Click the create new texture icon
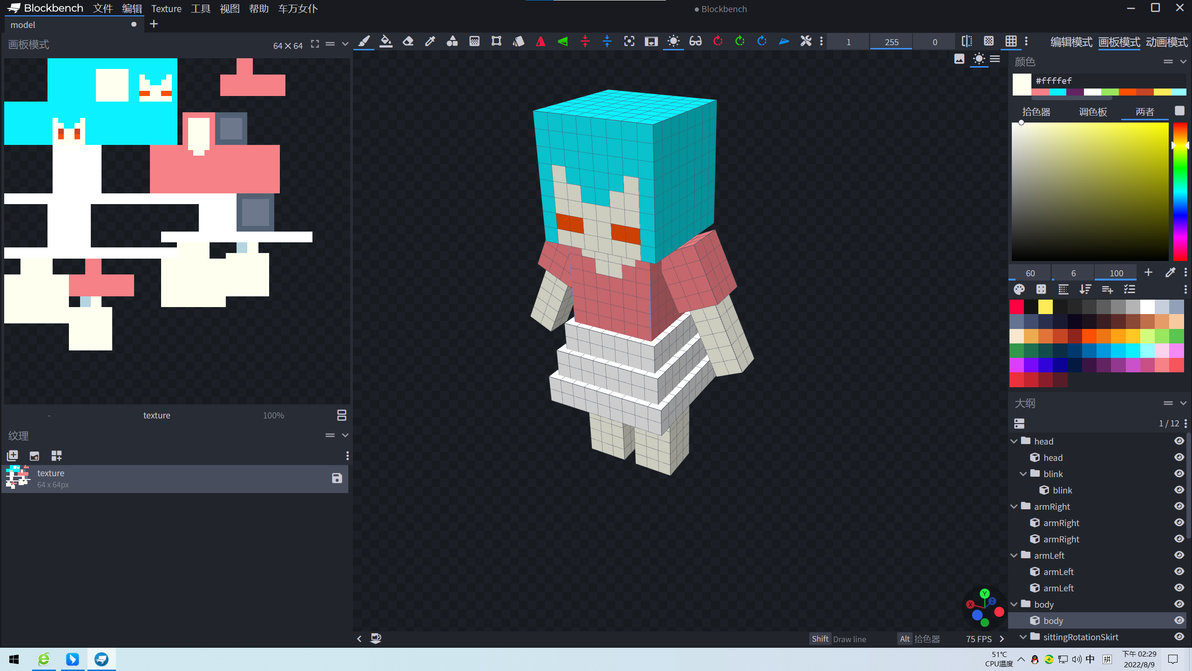The height and width of the screenshot is (671, 1192). 12,456
